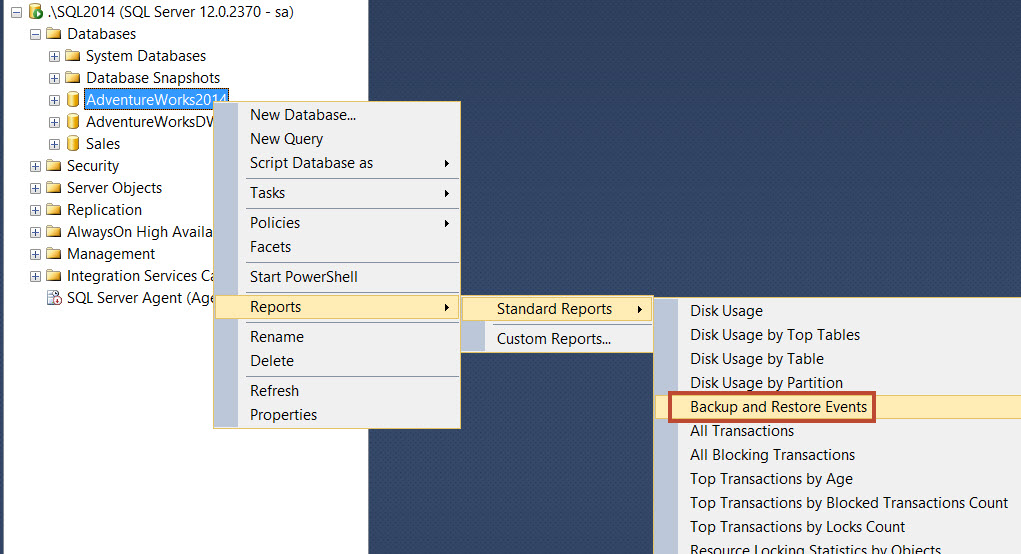Expand the AdventureWorksDW database node
Image resolution: width=1021 pixels, height=554 pixels.
tap(54, 122)
